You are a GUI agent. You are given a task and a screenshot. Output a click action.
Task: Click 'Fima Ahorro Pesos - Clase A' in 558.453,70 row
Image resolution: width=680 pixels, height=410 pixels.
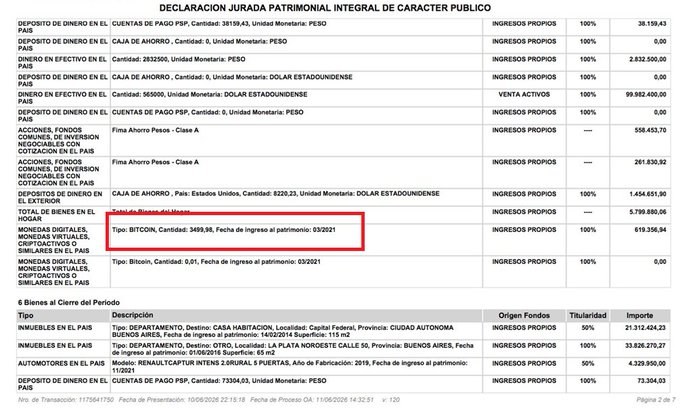(x=155, y=130)
